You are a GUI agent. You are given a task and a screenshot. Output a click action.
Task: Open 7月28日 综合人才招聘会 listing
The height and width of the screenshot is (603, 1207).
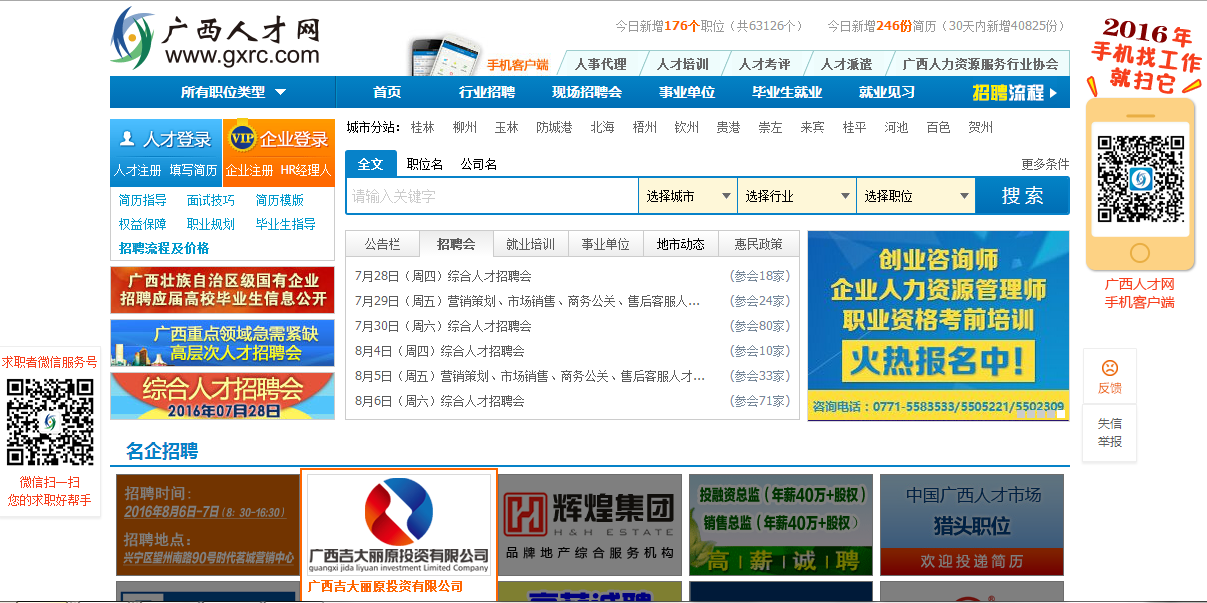[443, 276]
